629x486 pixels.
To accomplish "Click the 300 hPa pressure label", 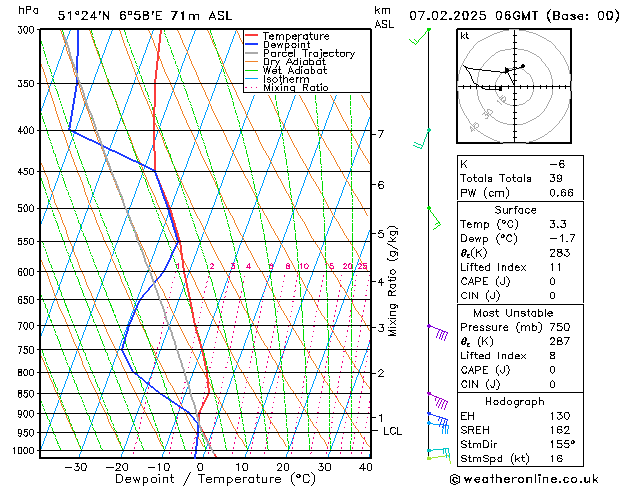I will coord(28,30).
